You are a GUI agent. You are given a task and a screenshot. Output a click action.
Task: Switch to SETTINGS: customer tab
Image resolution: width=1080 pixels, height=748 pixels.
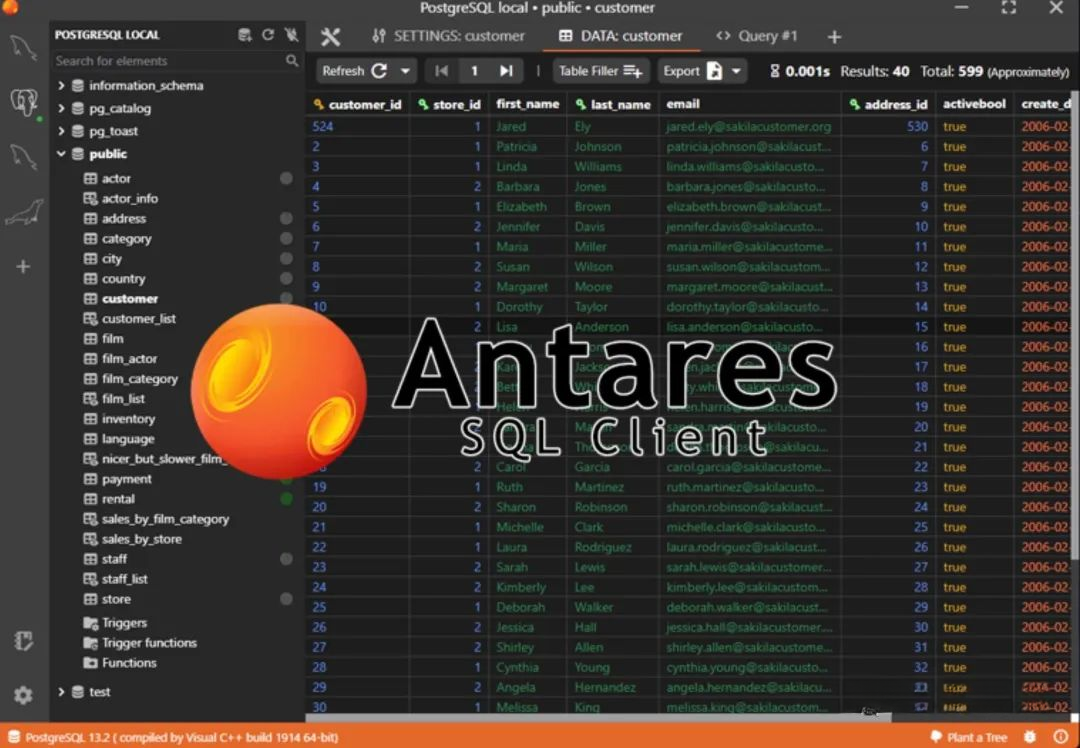[448, 36]
